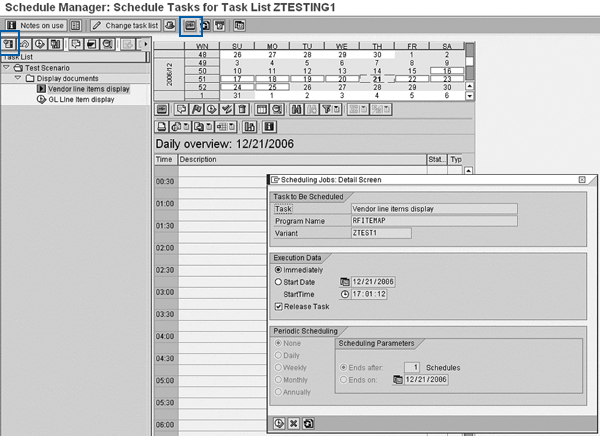Uncheck the Release Task checkbox
This screenshot has height=436, width=600.
[278, 306]
